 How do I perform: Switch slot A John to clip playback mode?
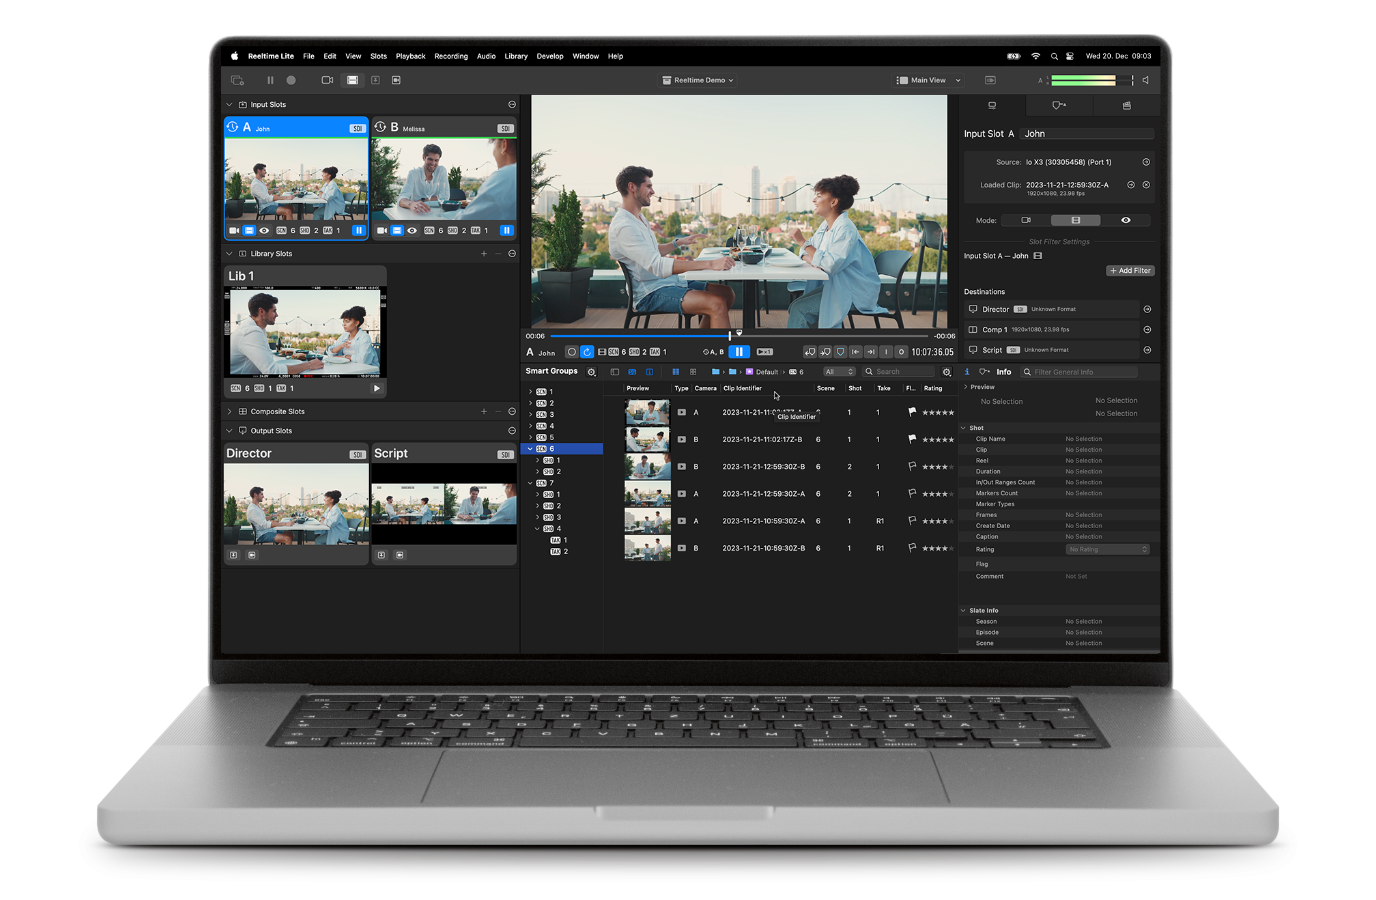click(x=249, y=230)
